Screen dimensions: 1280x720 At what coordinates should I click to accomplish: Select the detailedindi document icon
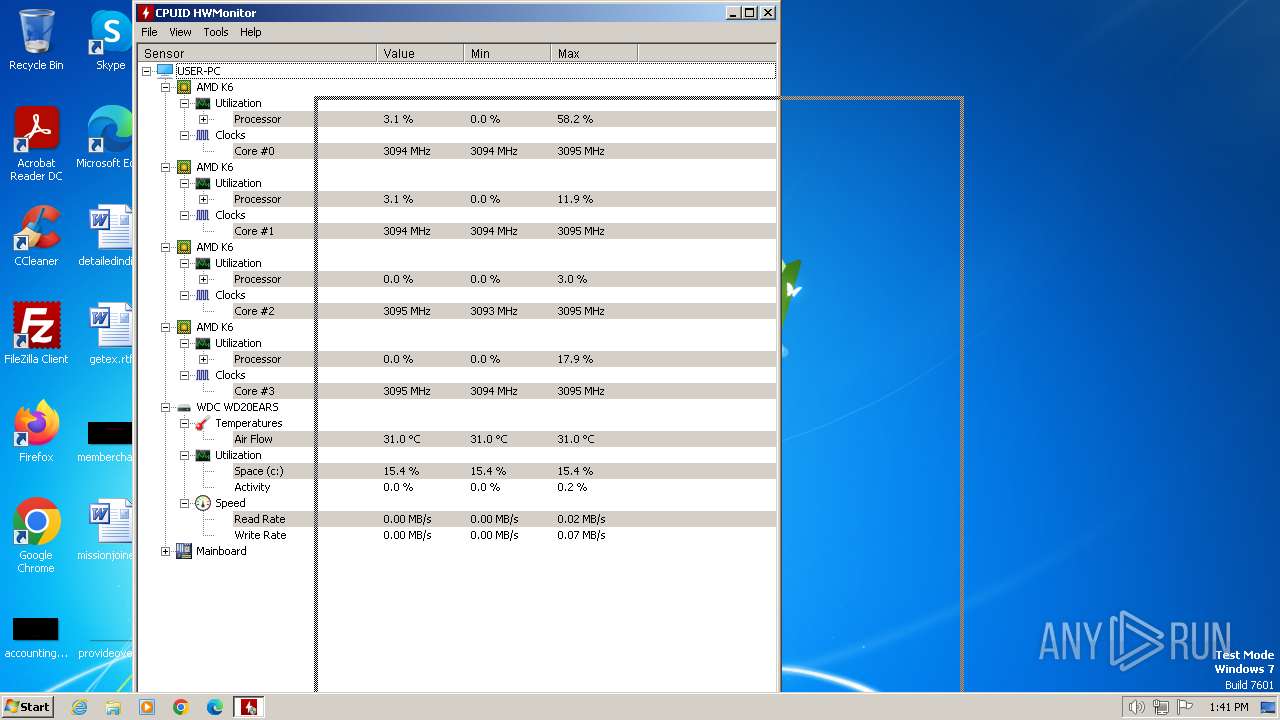(106, 237)
